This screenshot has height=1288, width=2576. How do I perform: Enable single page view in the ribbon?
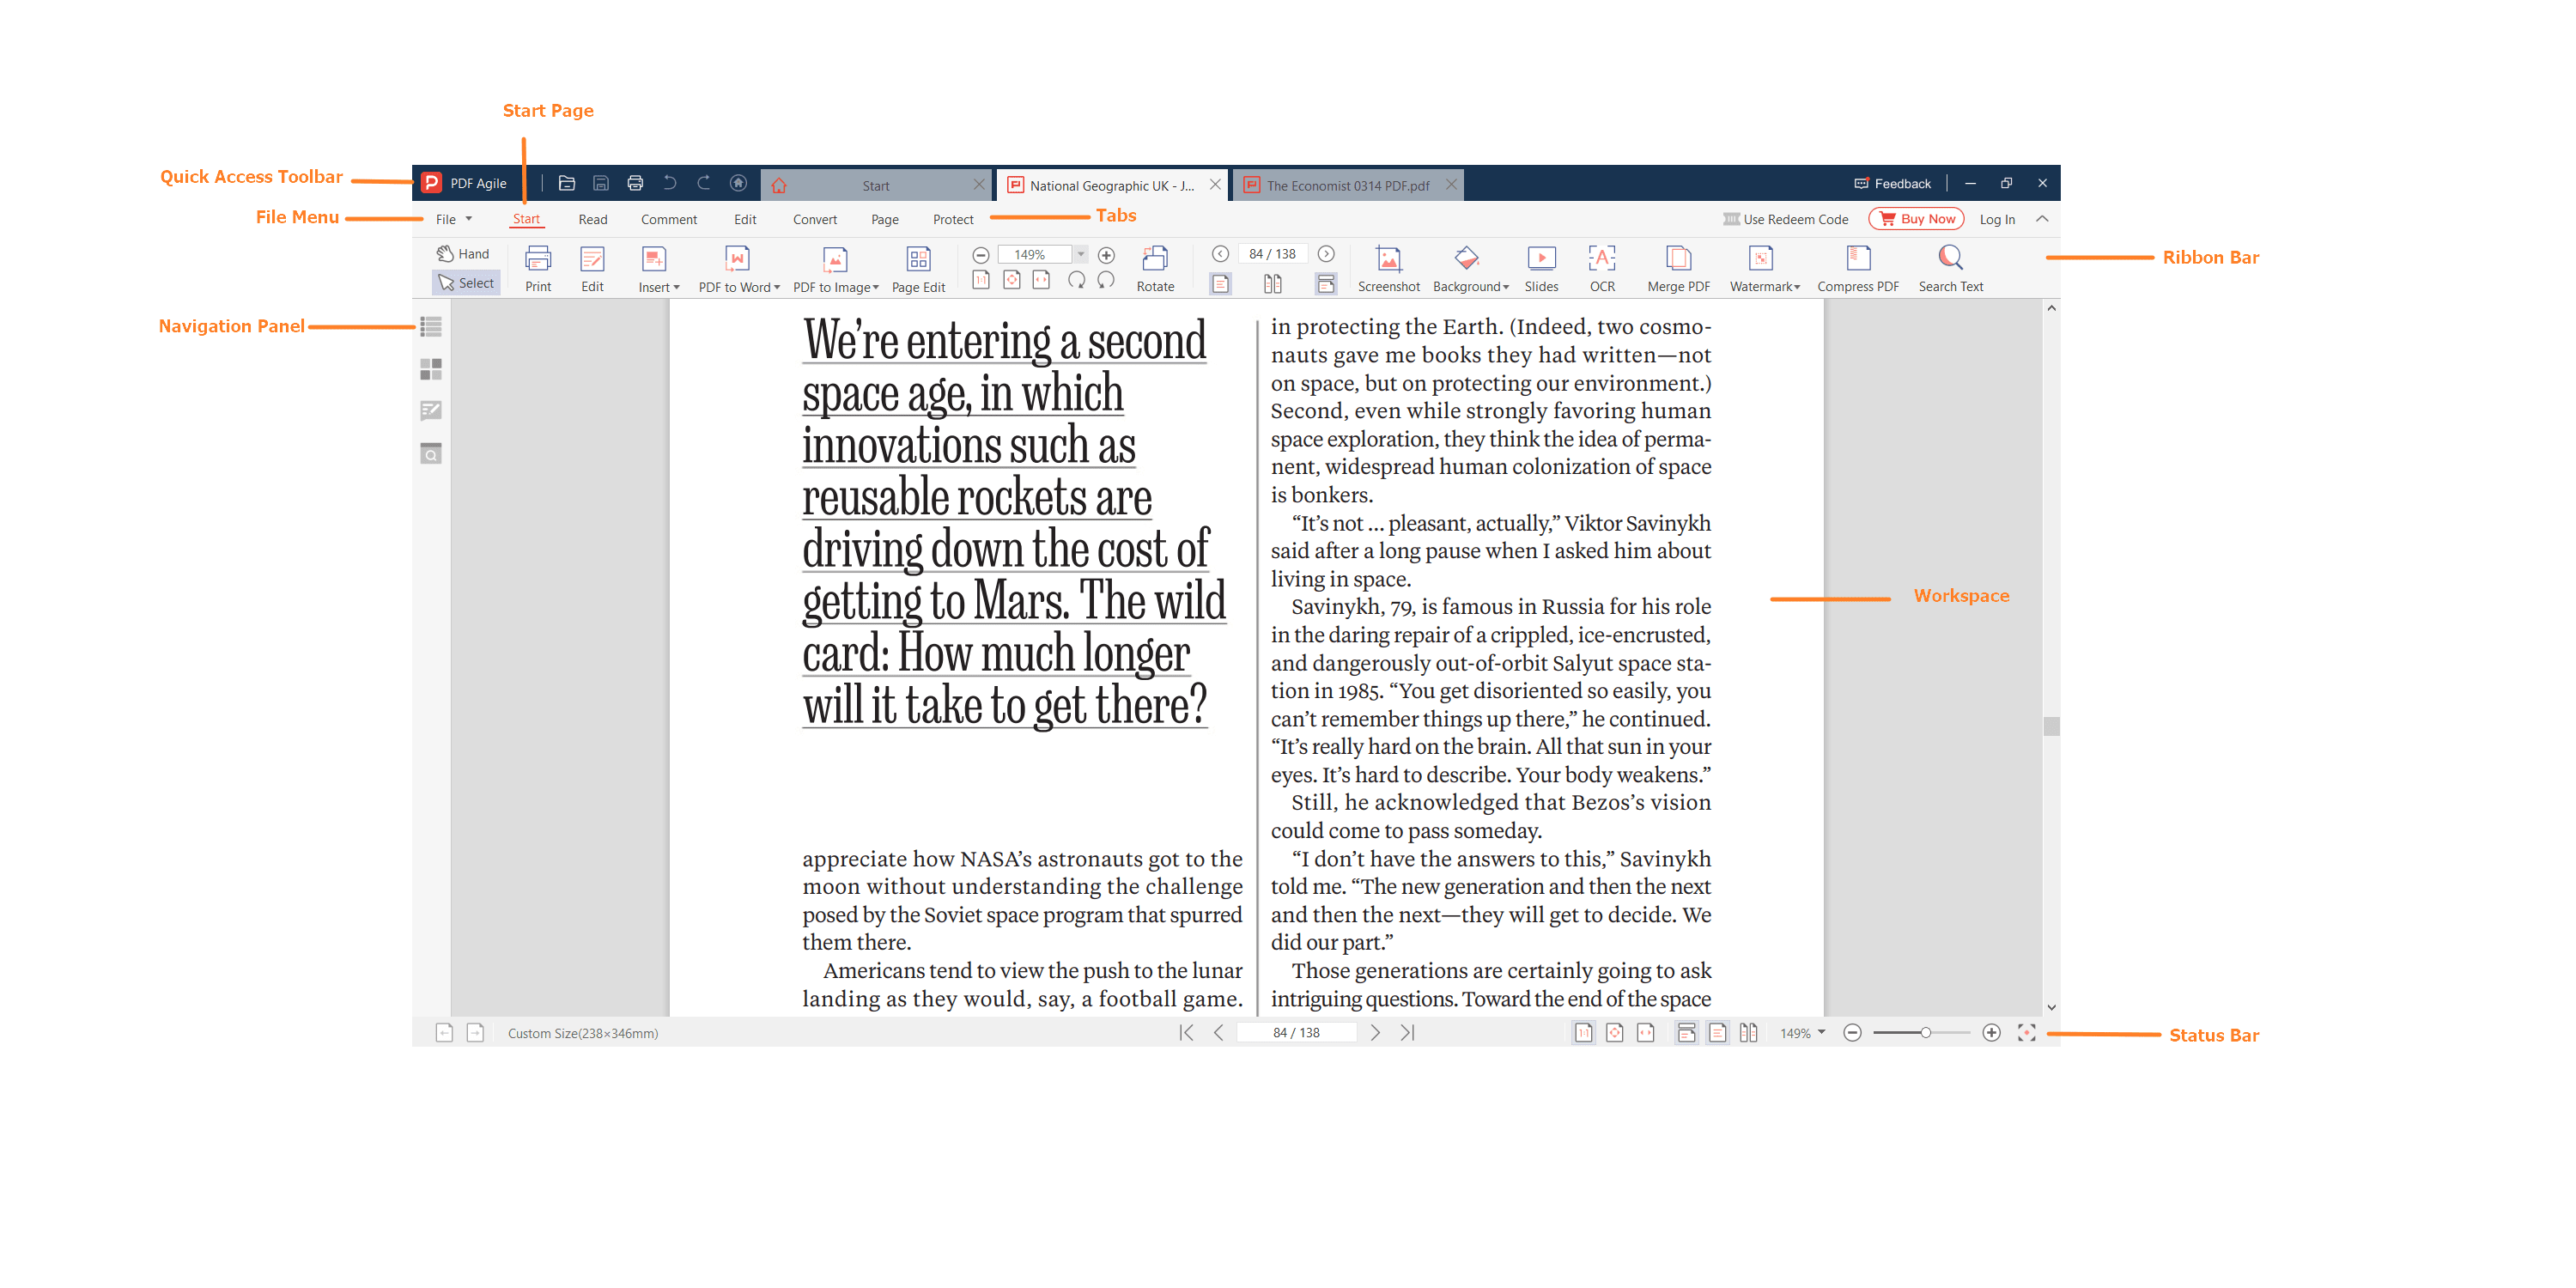pos(1220,284)
